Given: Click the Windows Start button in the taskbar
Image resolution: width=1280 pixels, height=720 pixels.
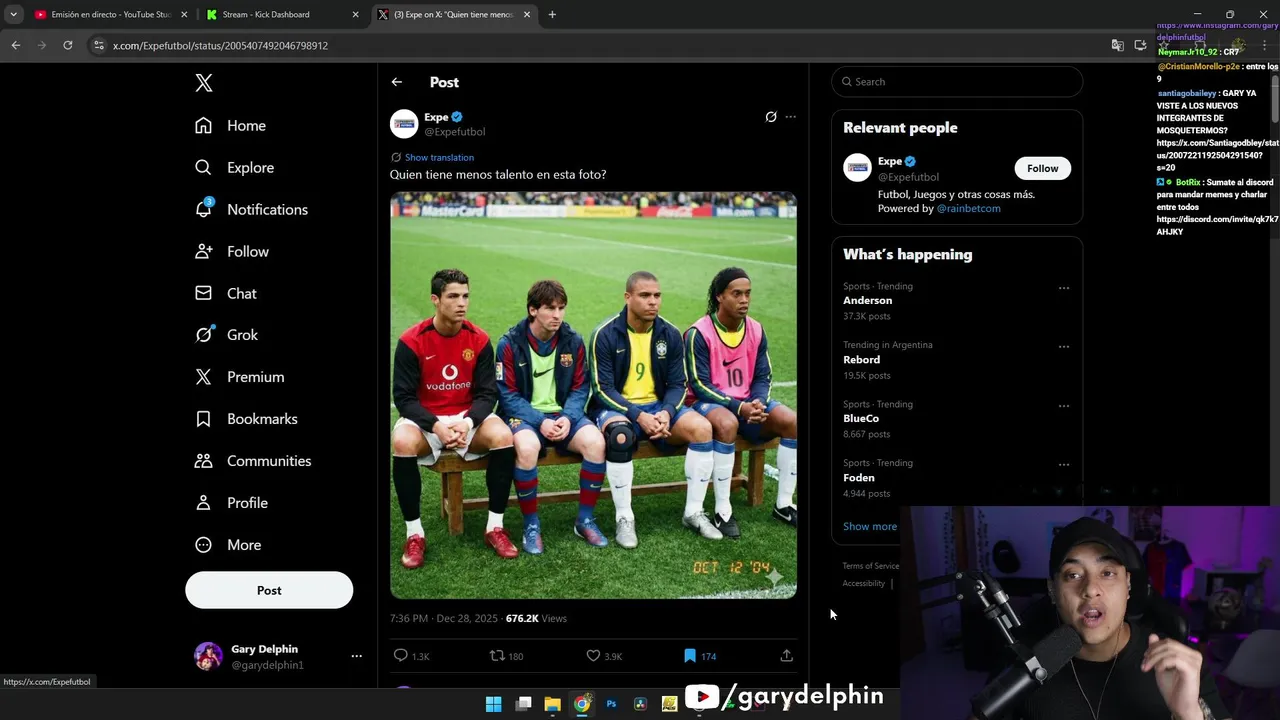Looking at the screenshot, I should (493, 704).
